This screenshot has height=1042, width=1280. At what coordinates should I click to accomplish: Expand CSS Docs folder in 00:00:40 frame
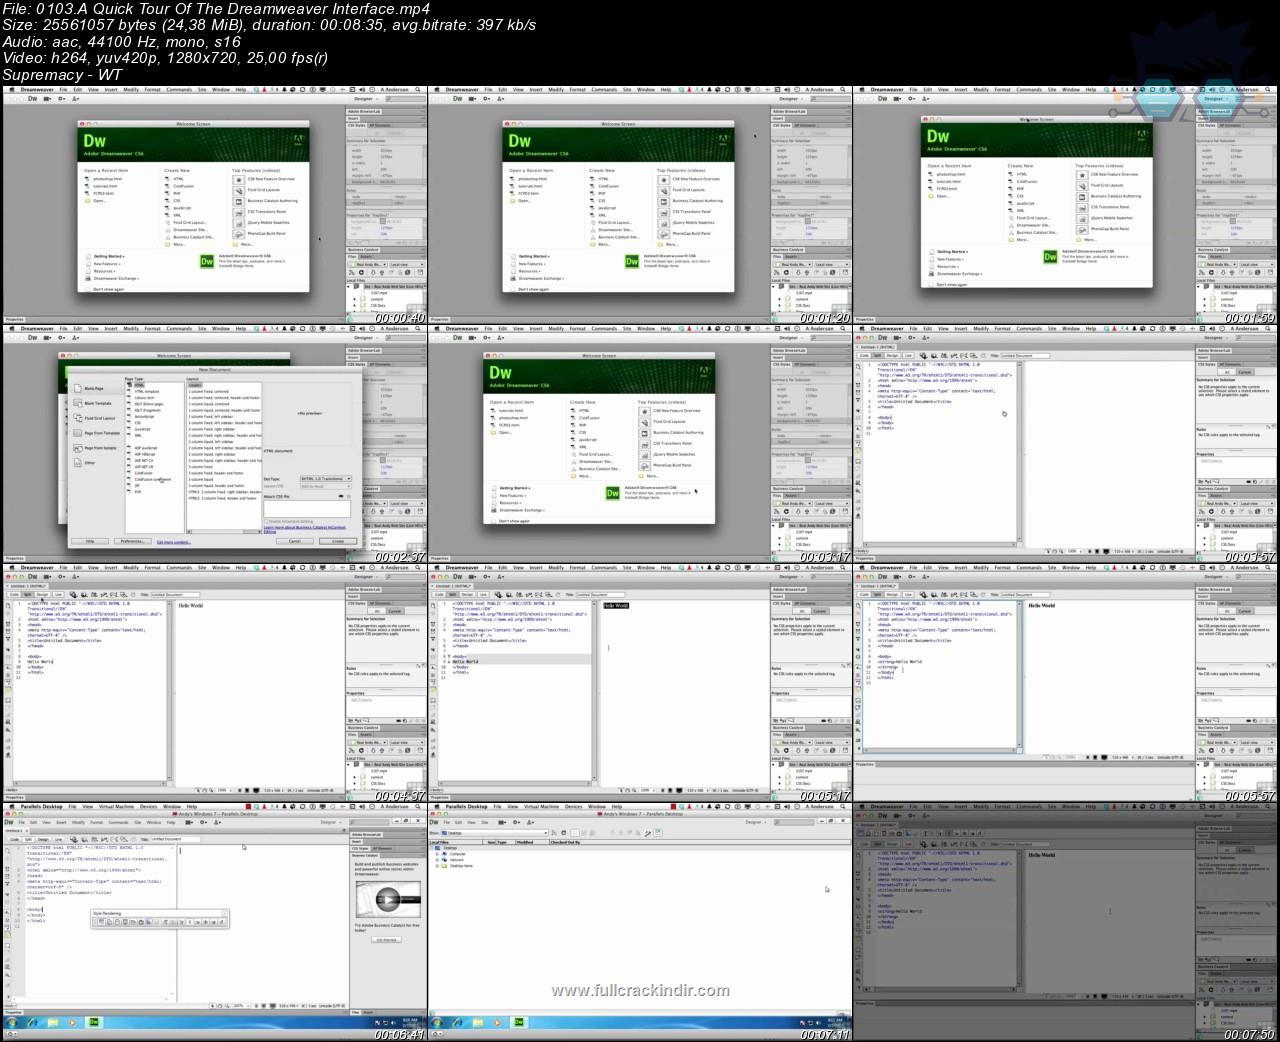(354, 305)
